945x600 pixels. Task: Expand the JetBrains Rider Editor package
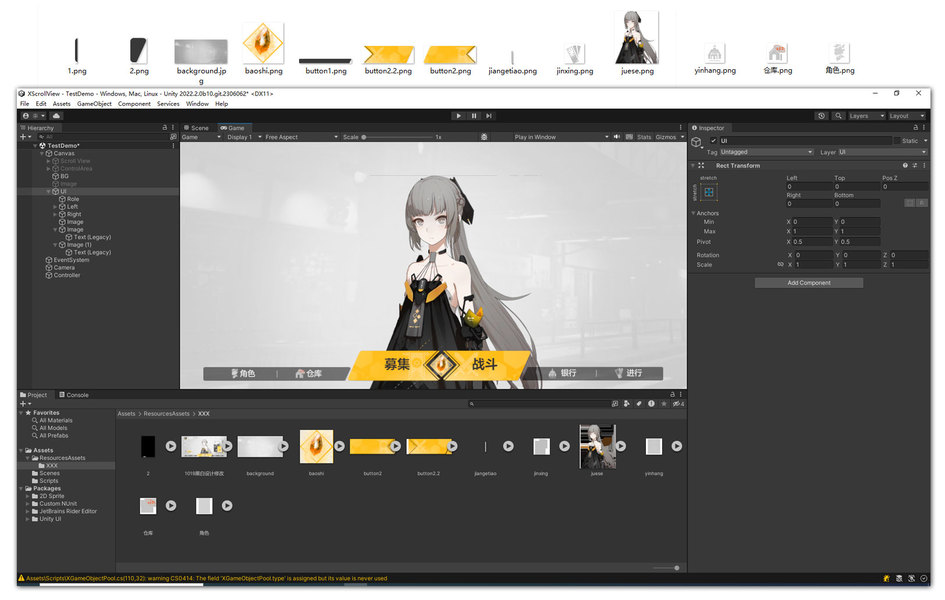(x=28, y=511)
